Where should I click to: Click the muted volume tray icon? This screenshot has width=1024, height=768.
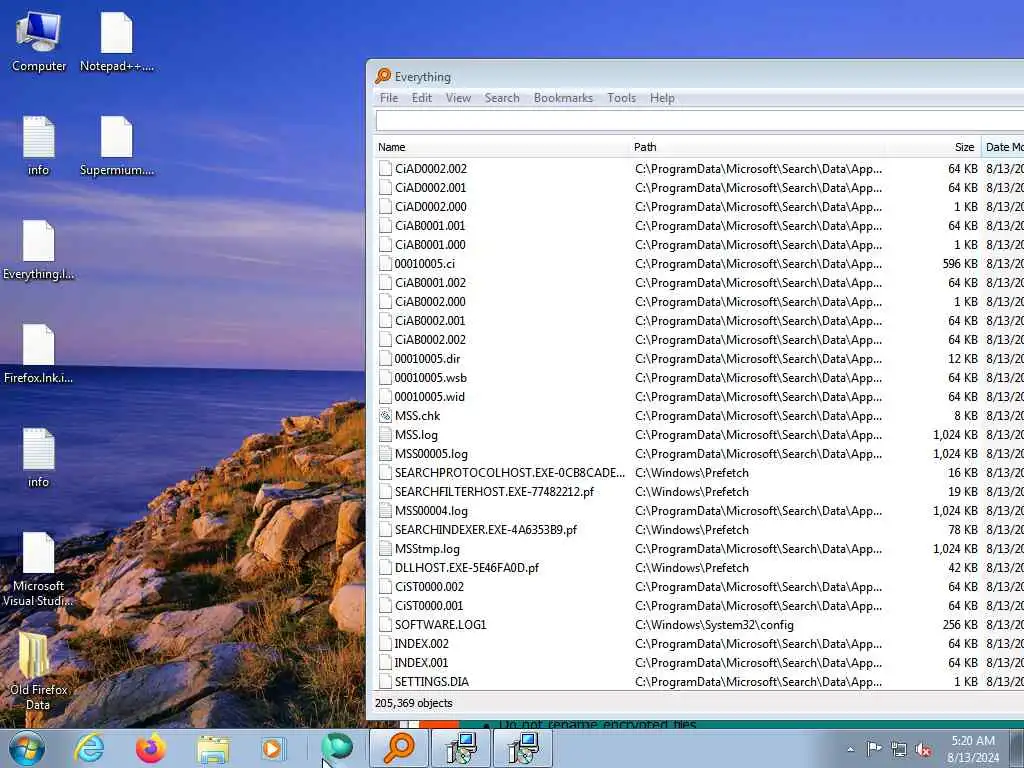pyautogui.click(x=923, y=749)
